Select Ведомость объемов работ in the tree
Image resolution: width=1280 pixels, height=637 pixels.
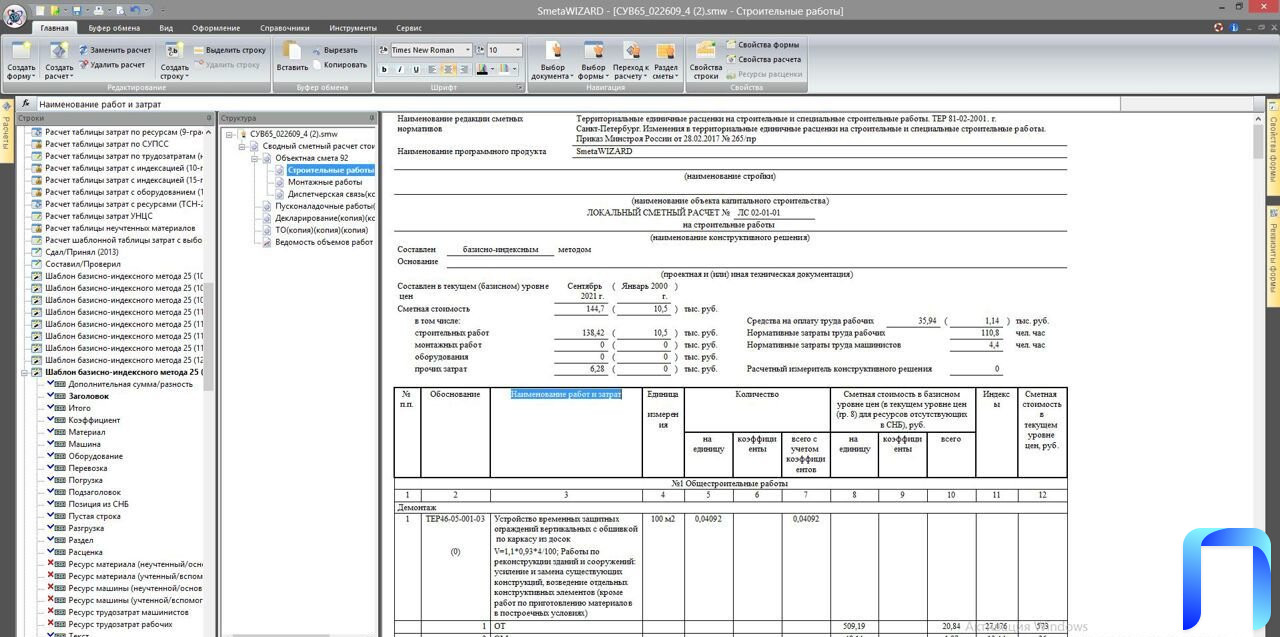pos(324,242)
